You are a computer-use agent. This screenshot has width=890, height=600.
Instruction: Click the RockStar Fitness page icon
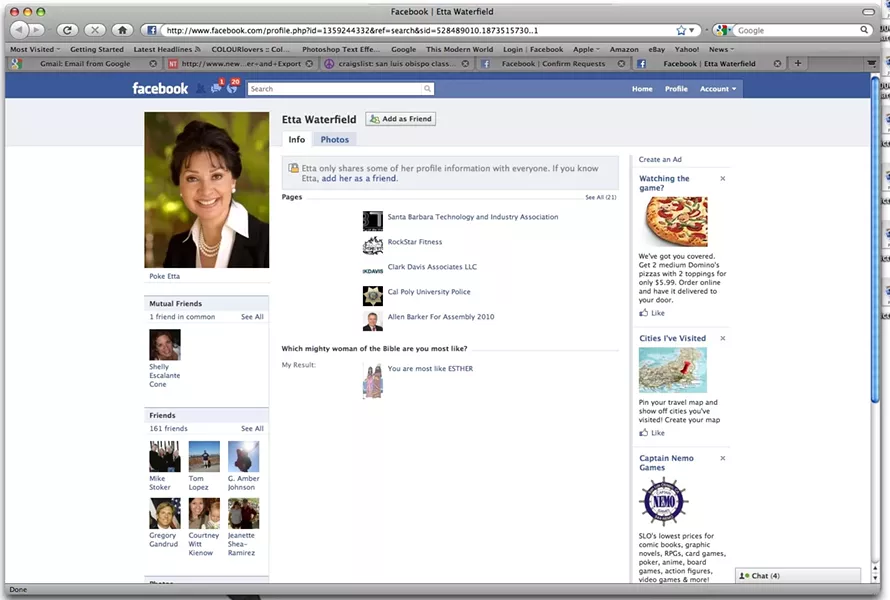coord(372,246)
